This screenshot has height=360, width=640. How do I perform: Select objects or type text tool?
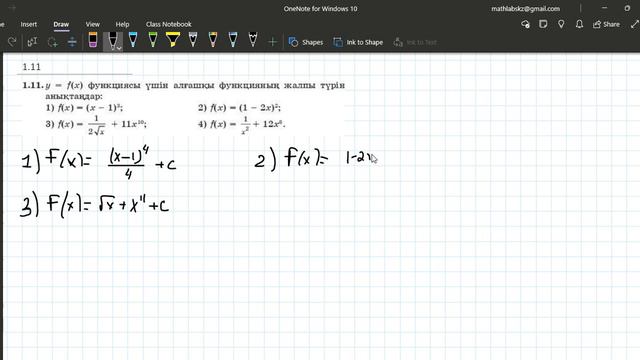click(32, 42)
